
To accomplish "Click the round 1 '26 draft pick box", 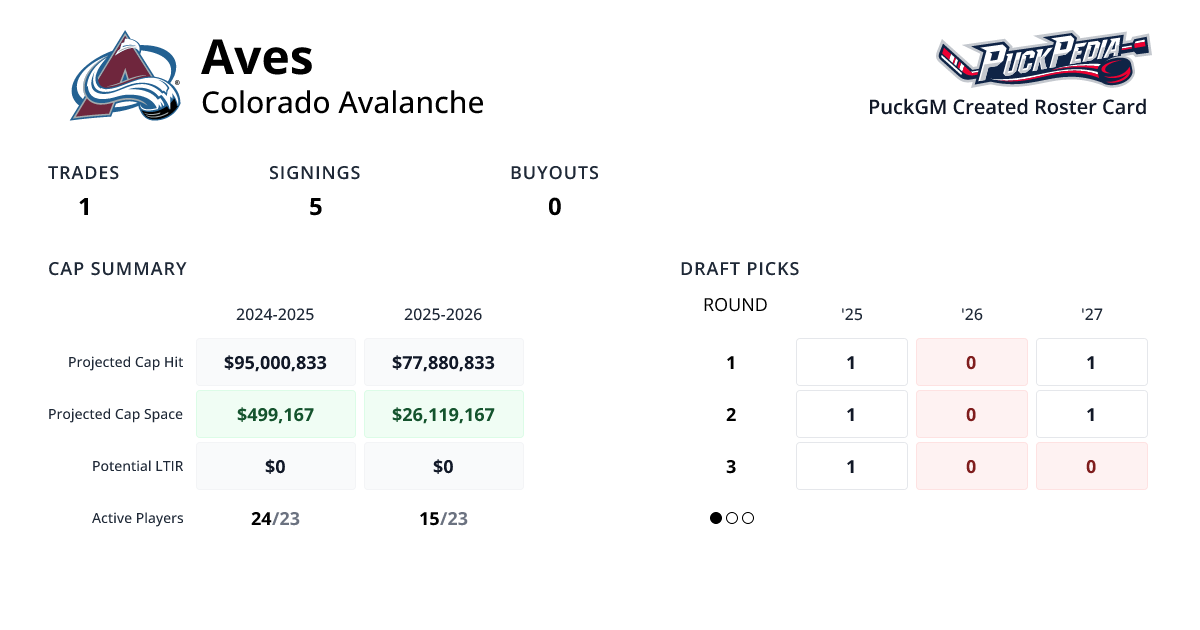I will [x=971, y=362].
